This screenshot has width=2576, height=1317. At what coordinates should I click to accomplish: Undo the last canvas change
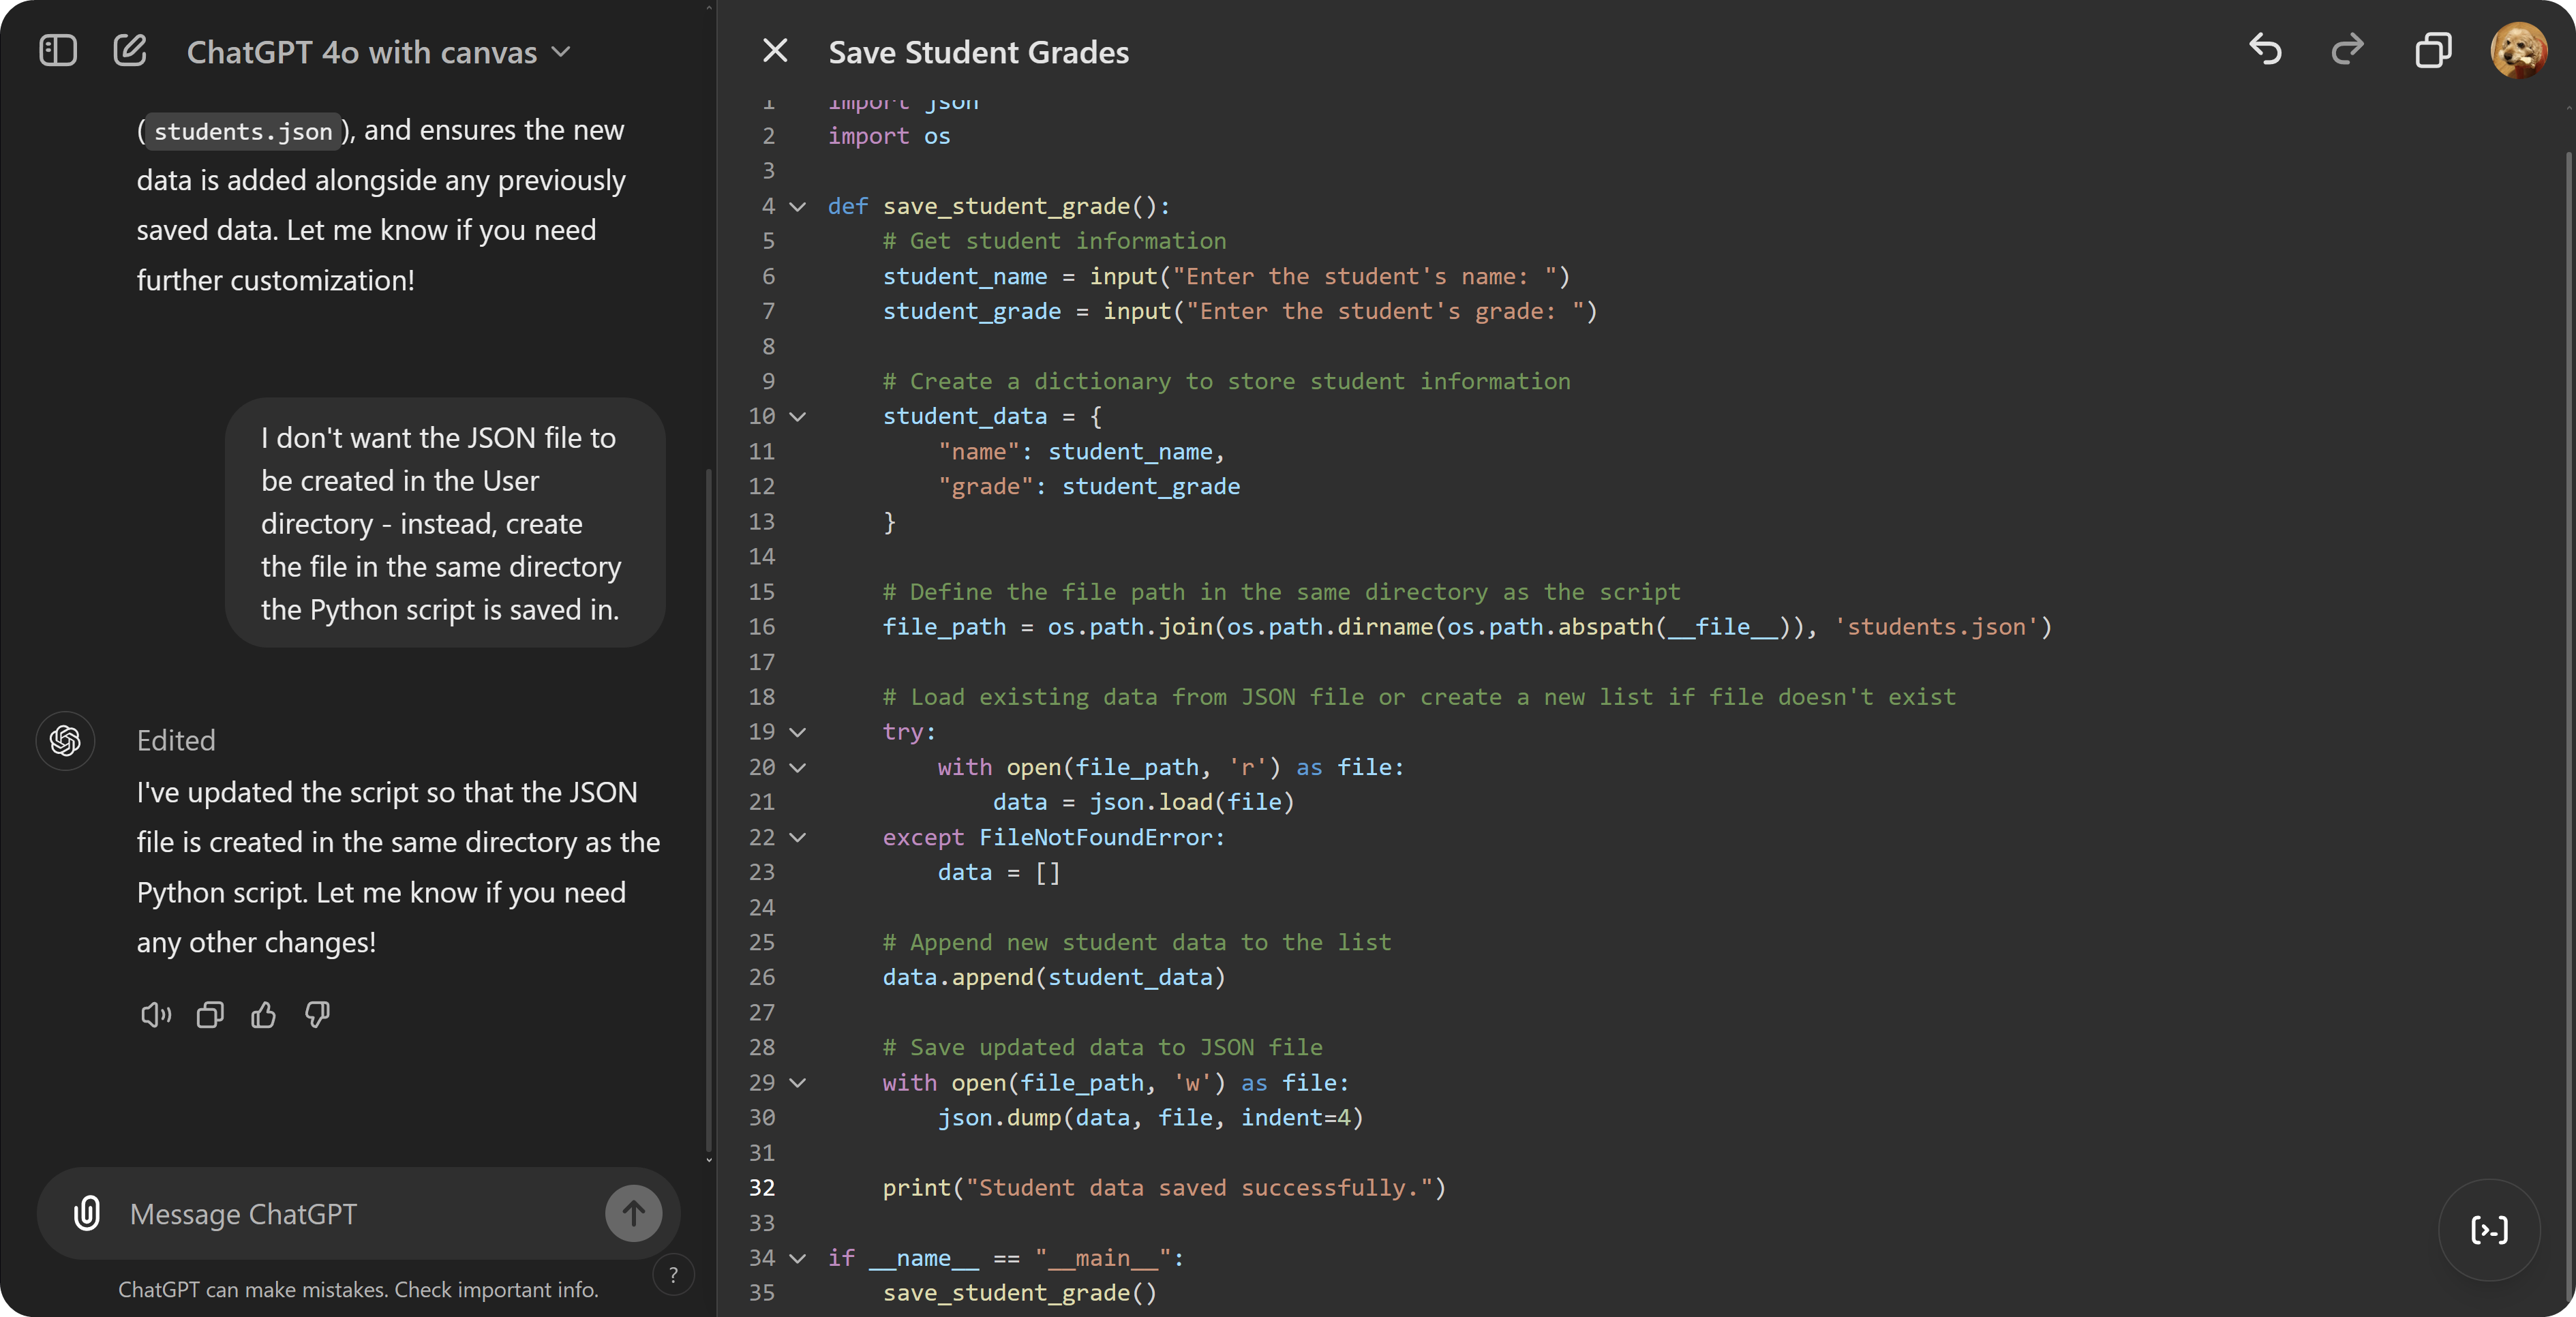click(2265, 50)
